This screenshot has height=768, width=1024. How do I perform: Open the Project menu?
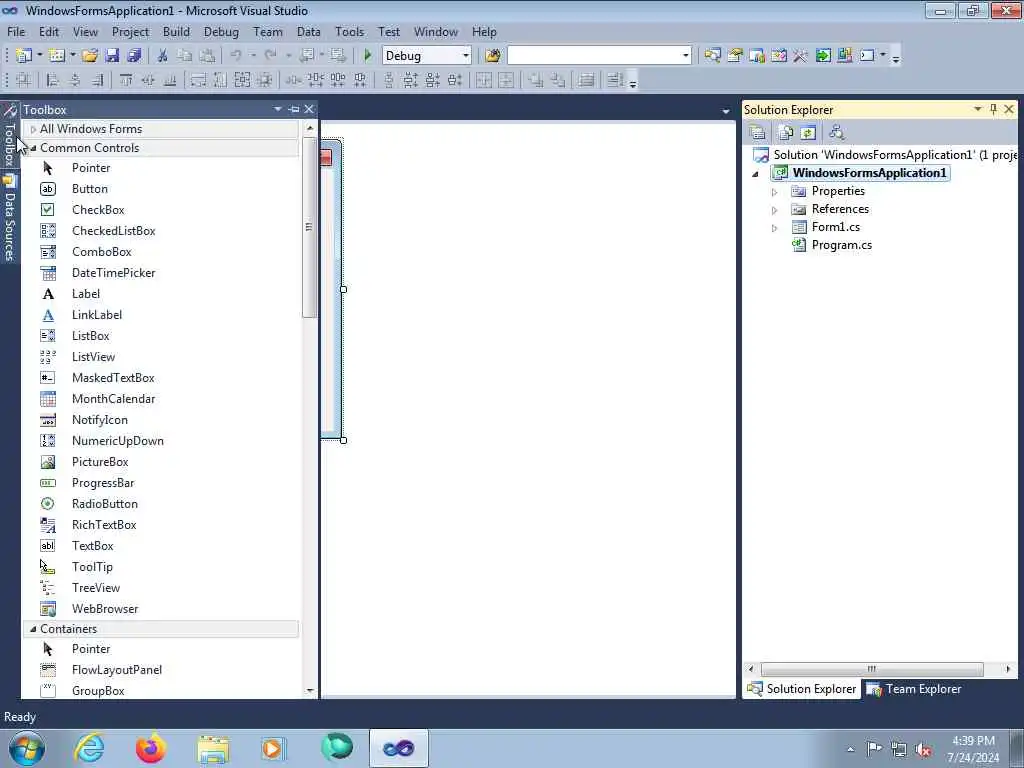click(x=130, y=32)
